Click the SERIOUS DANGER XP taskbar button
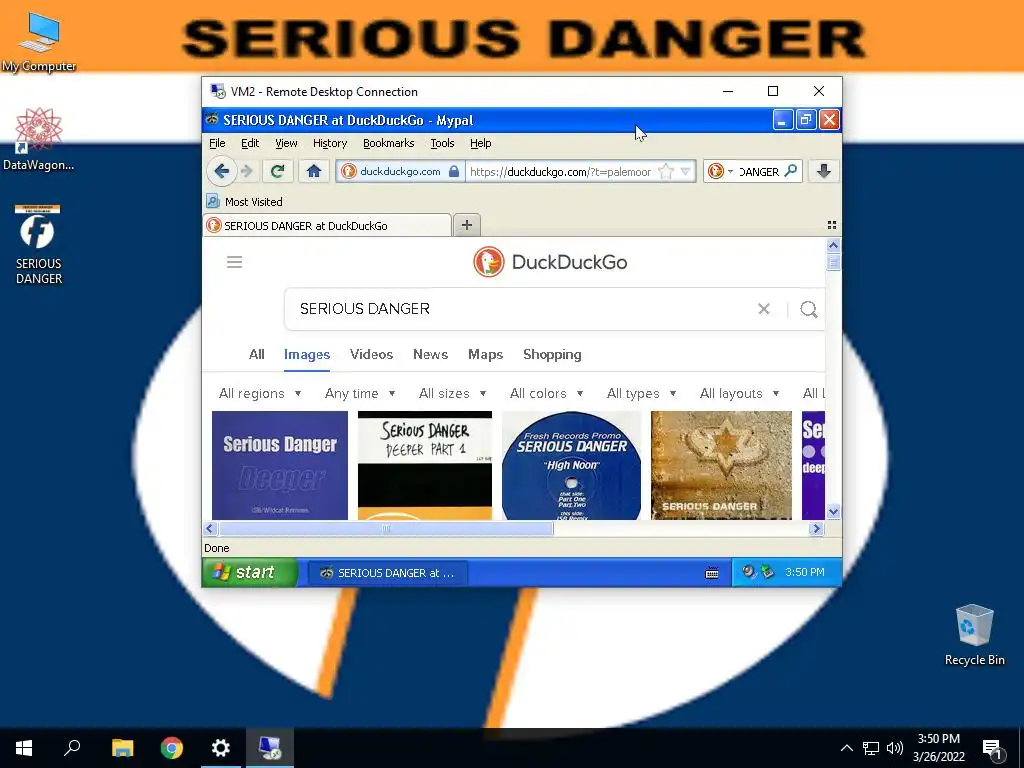This screenshot has height=768, width=1024. pyautogui.click(x=388, y=573)
